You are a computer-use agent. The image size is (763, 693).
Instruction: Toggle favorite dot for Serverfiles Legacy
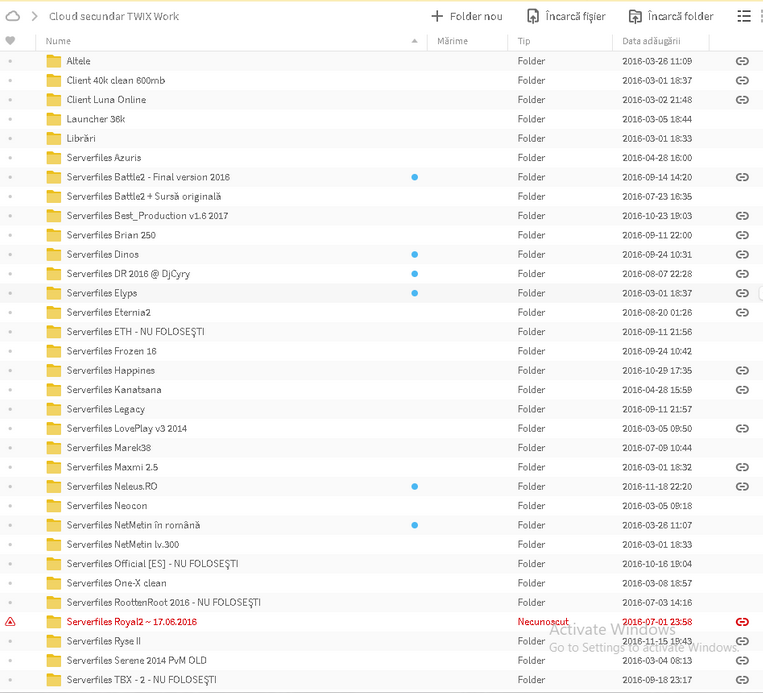[x=10, y=410]
